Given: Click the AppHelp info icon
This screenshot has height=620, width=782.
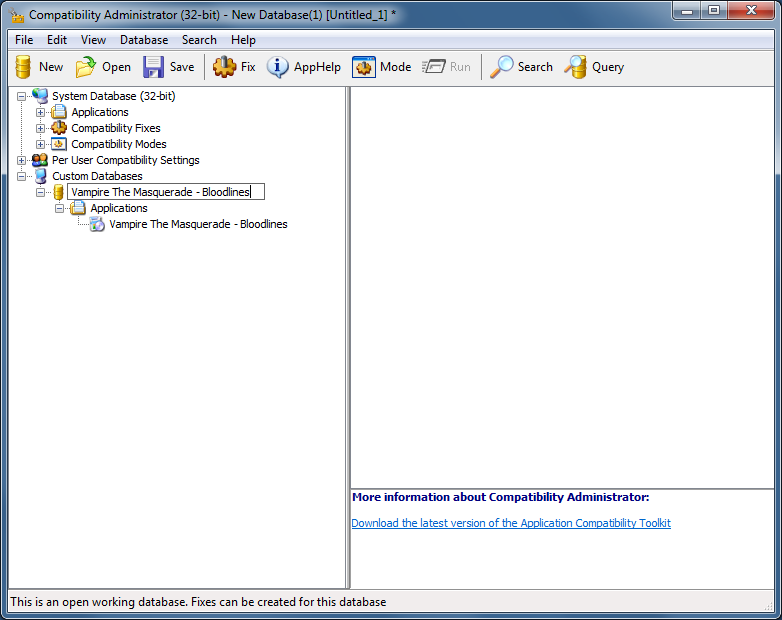Looking at the screenshot, I should tap(277, 67).
